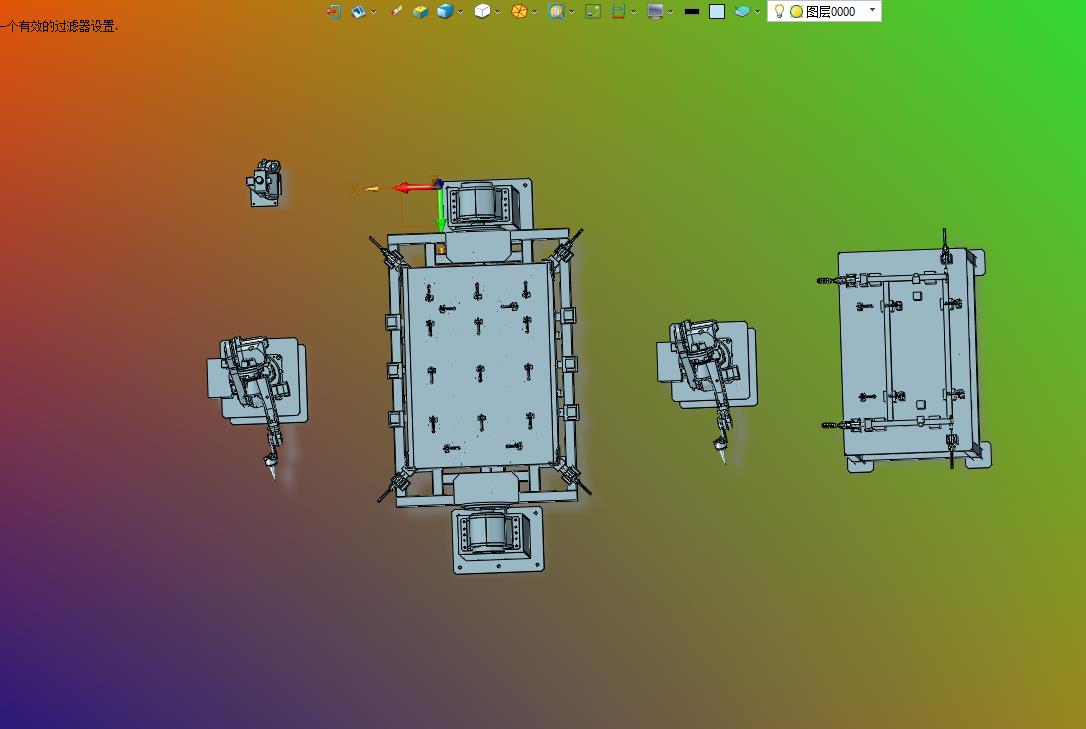
Task: Click the teal layers stack icon
Action: [742, 11]
